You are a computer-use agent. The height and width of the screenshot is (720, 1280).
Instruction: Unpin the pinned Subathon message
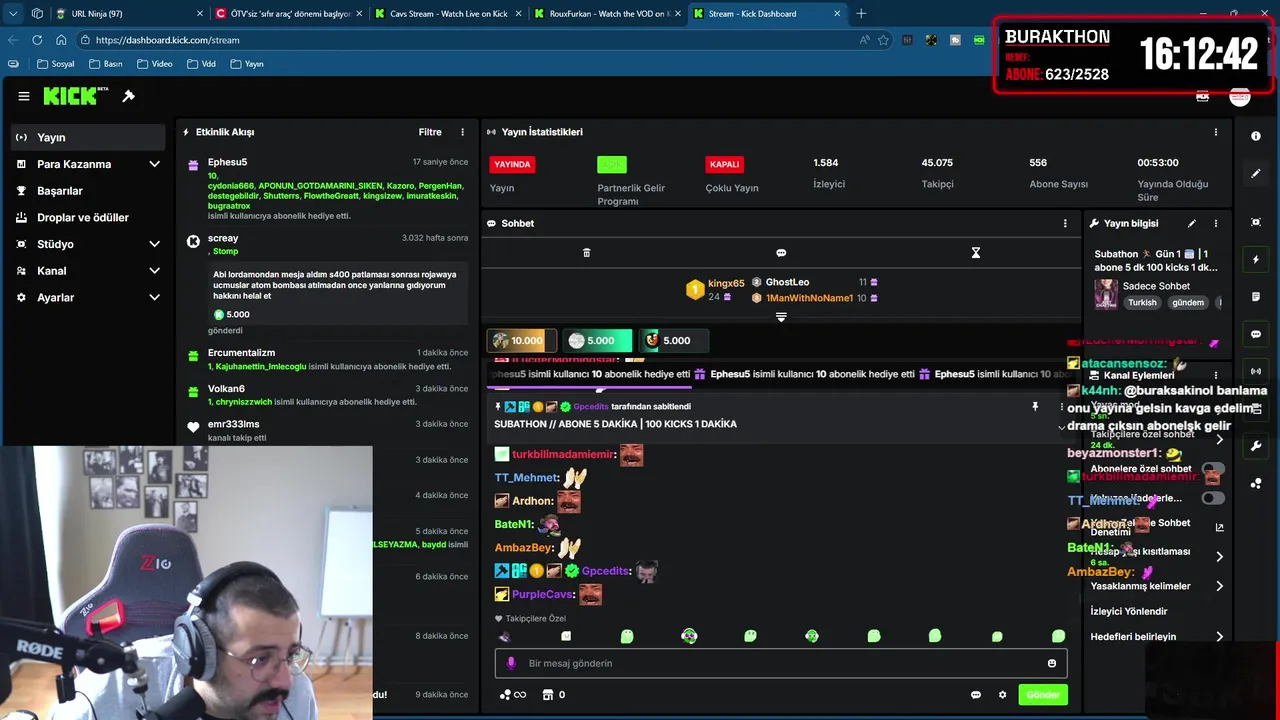1035,407
